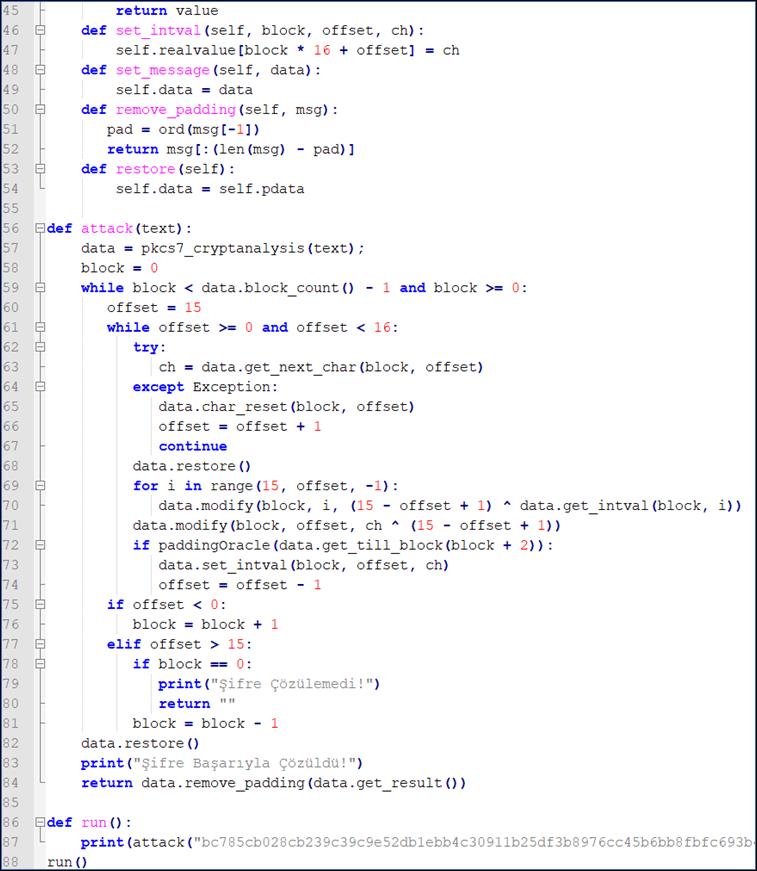Collapse the set_message function fold marker

tap(40, 70)
